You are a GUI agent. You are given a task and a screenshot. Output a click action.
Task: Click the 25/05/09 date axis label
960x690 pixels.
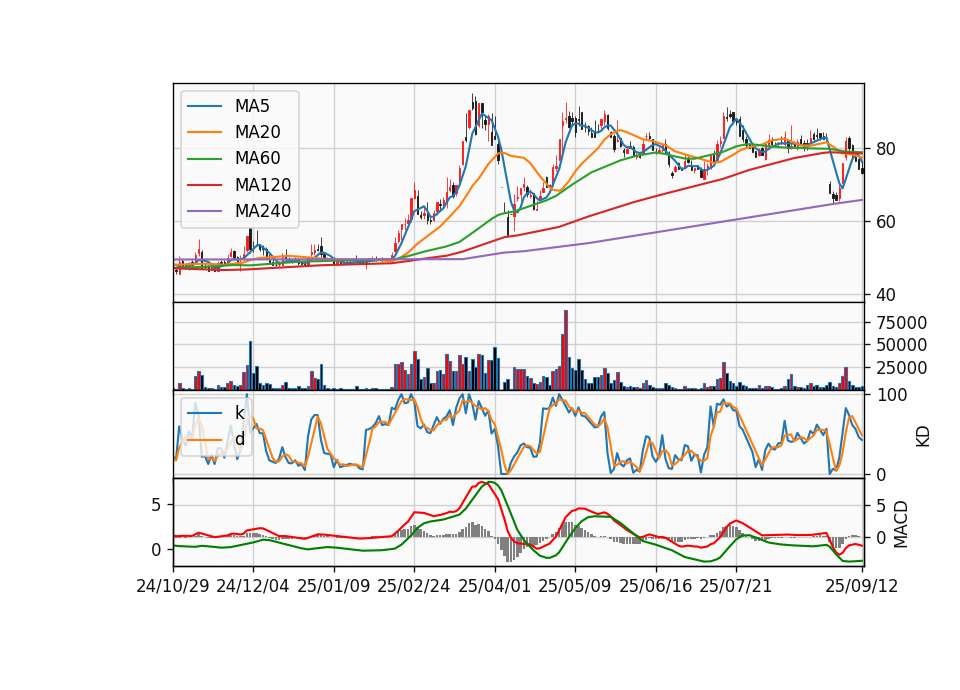pyautogui.click(x=575, y=586)
